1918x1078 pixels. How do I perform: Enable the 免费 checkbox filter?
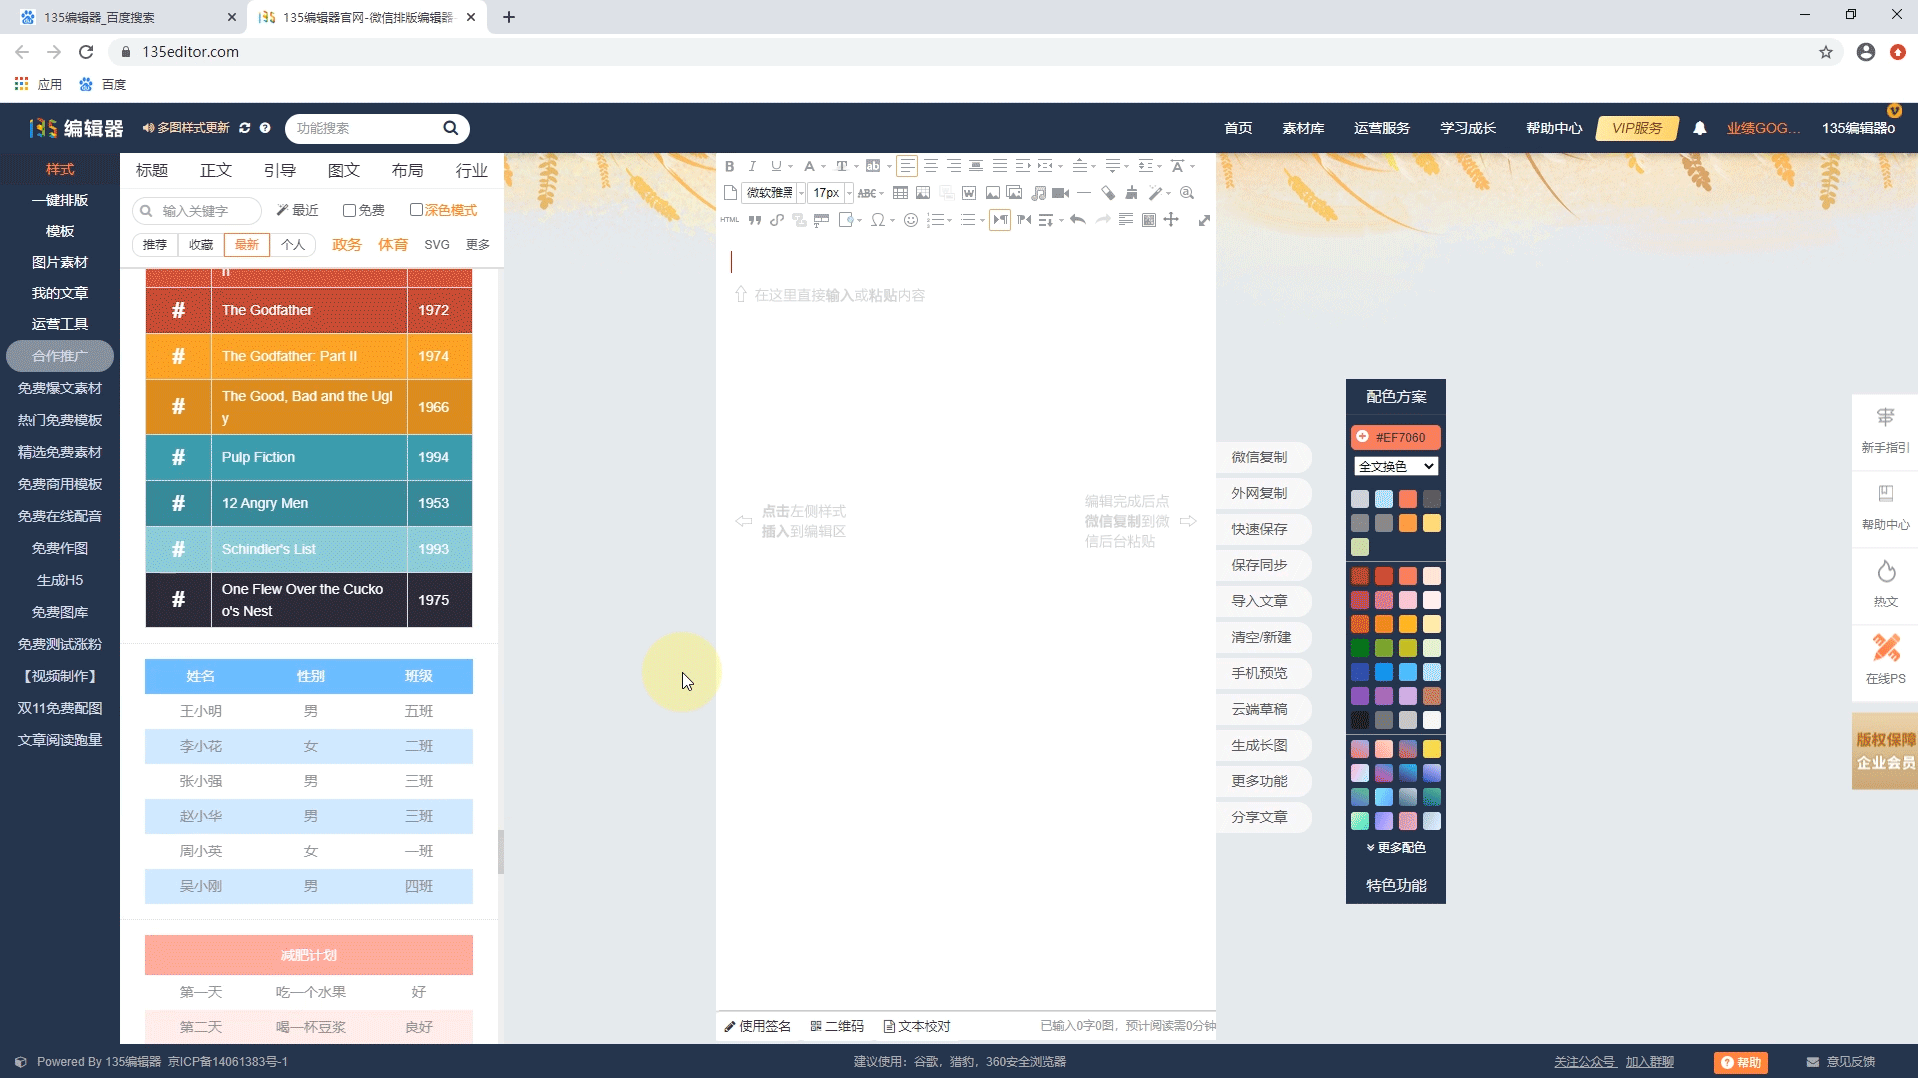click(349, 210)
